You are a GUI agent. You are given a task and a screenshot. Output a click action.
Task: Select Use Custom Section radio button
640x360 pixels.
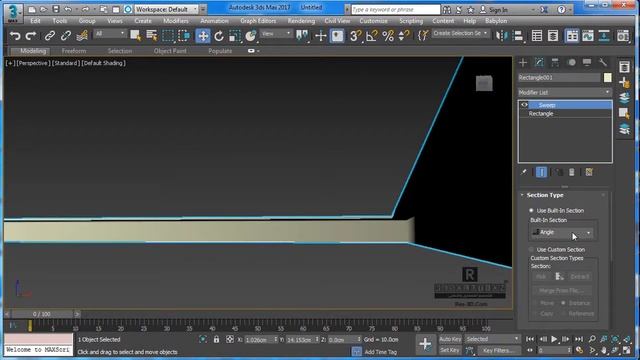click(531, 249)
